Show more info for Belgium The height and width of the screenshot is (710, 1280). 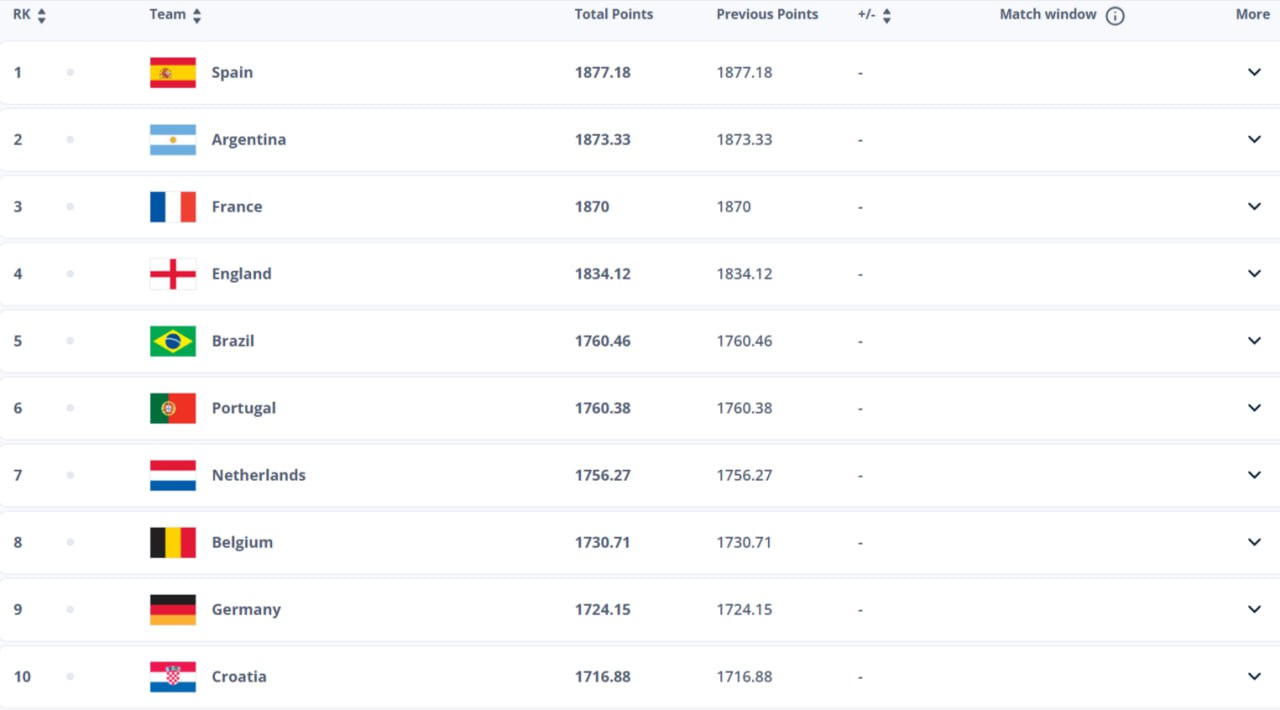click(1254, 542)
